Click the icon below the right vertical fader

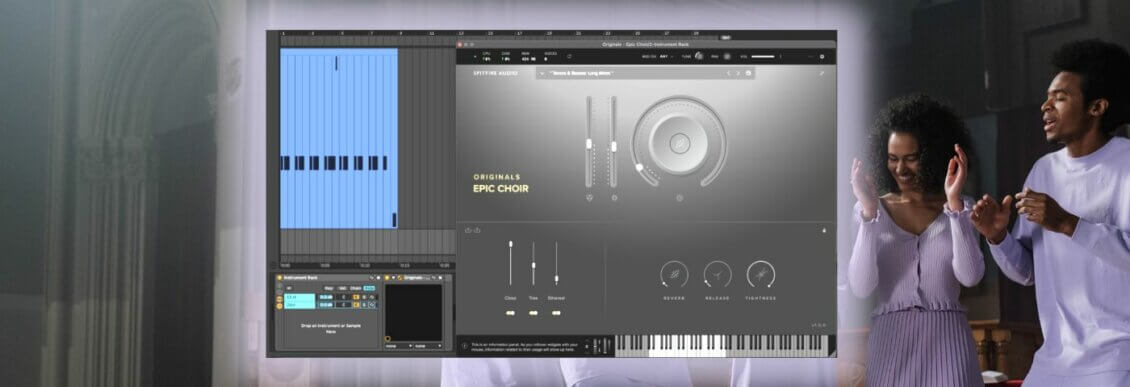click(614, 197)
